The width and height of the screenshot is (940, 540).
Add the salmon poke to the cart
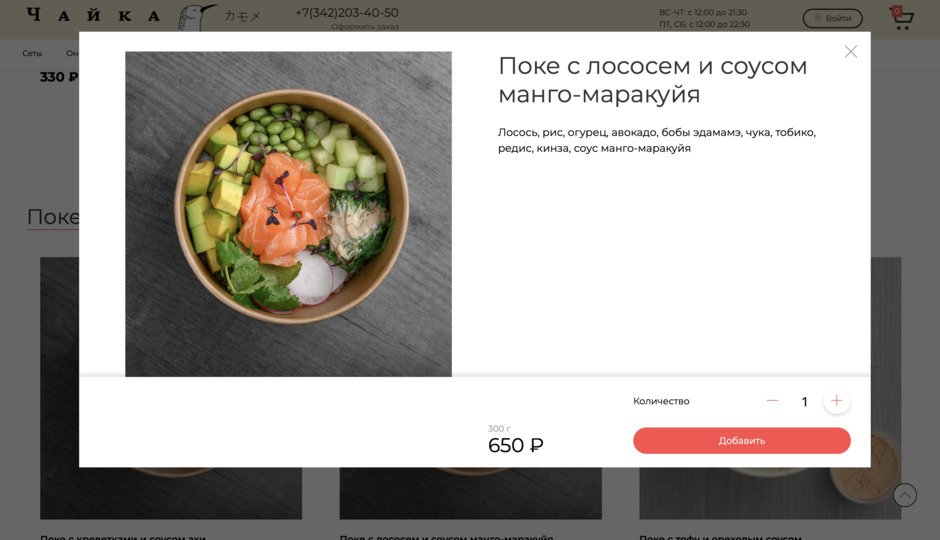pos(742,441)
